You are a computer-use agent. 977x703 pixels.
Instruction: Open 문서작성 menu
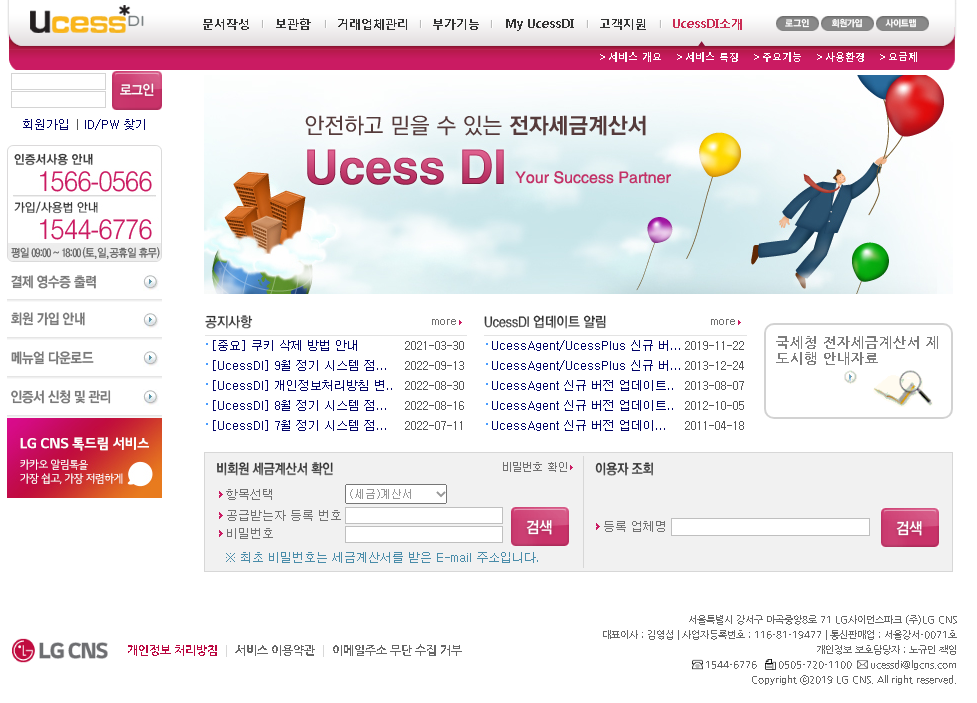(226, 24)
